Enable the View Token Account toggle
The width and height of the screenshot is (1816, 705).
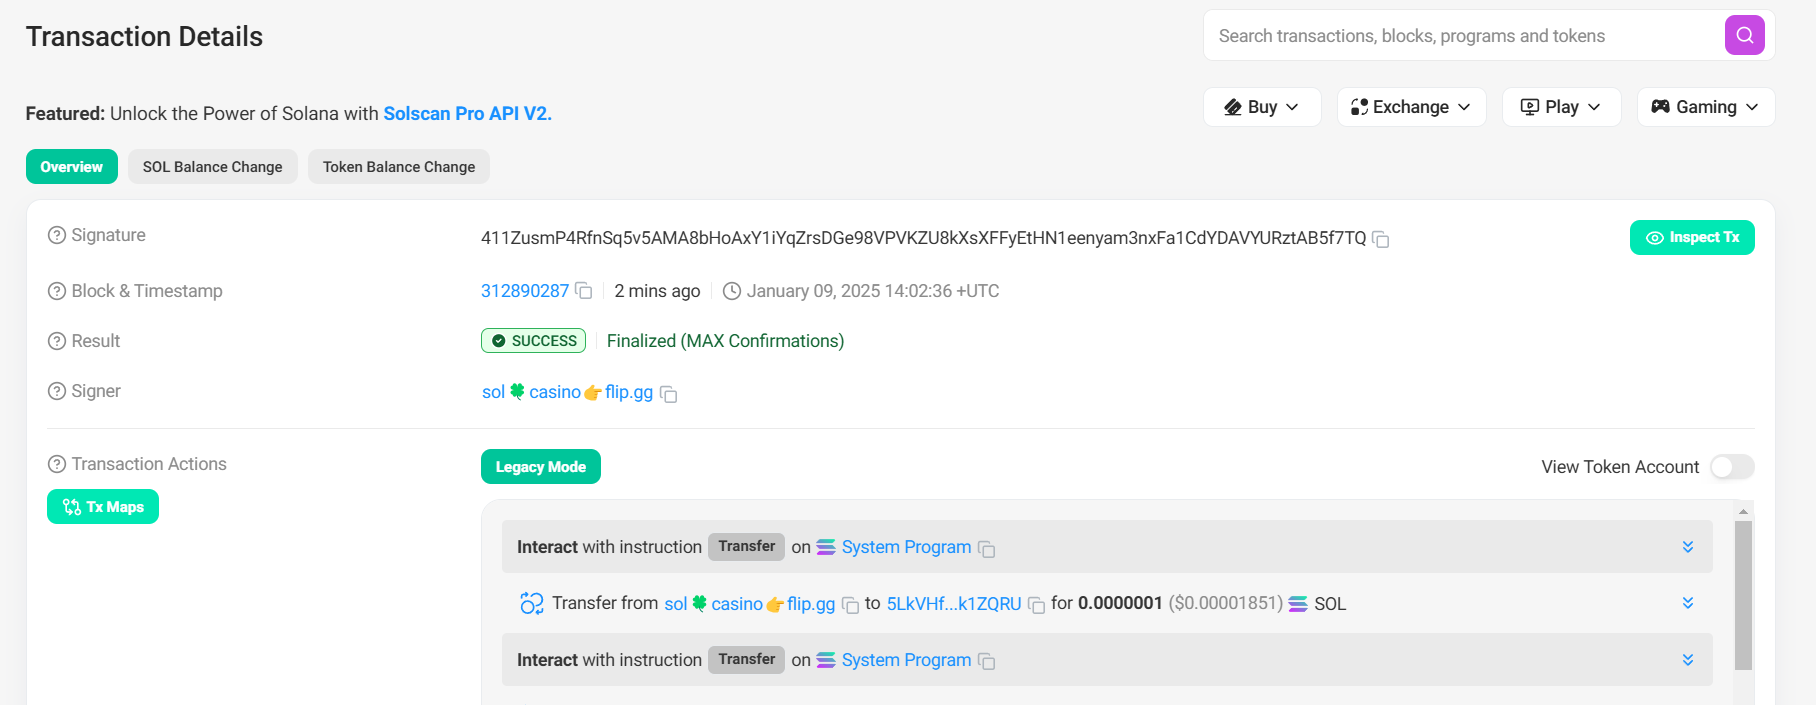pos(1731,467)
